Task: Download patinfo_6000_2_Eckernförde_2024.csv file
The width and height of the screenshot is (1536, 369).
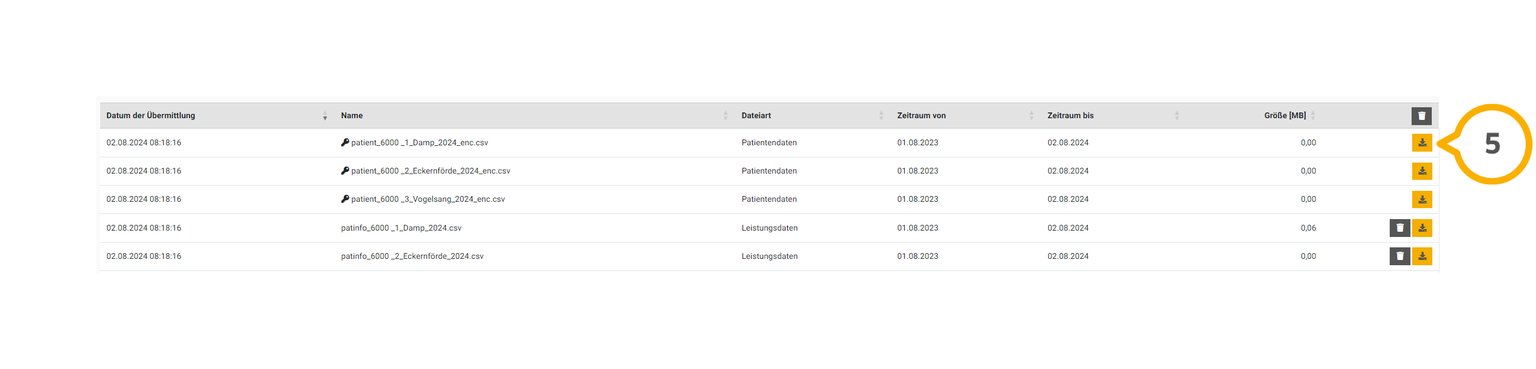Action: point(1422,256)
